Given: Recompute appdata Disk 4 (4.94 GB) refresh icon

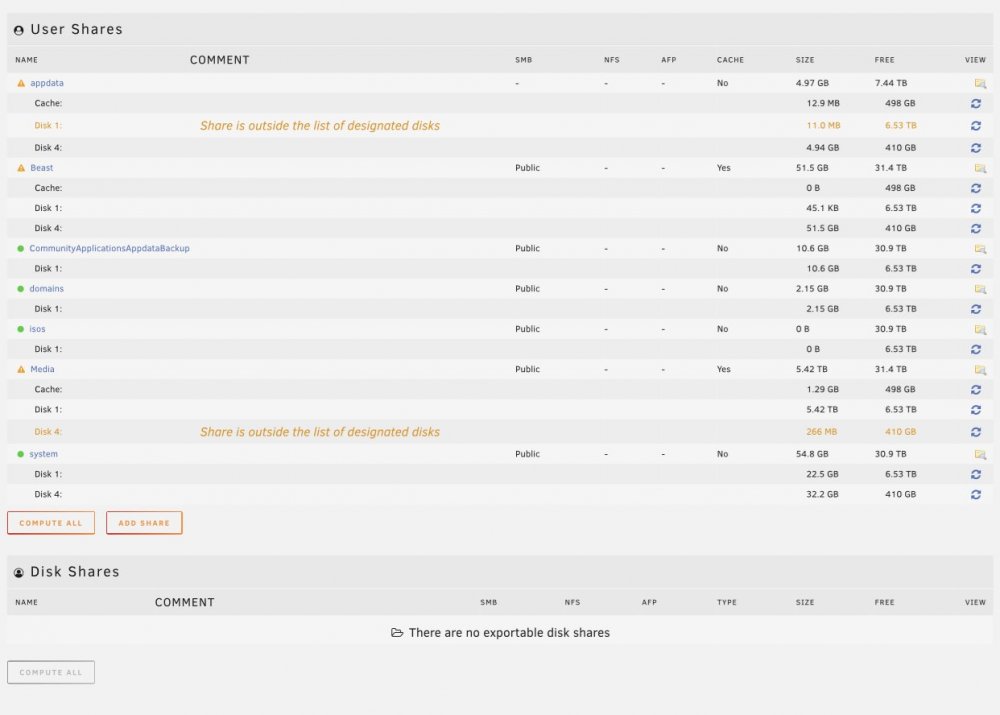Looking at the screenshot, I should 976,148.
